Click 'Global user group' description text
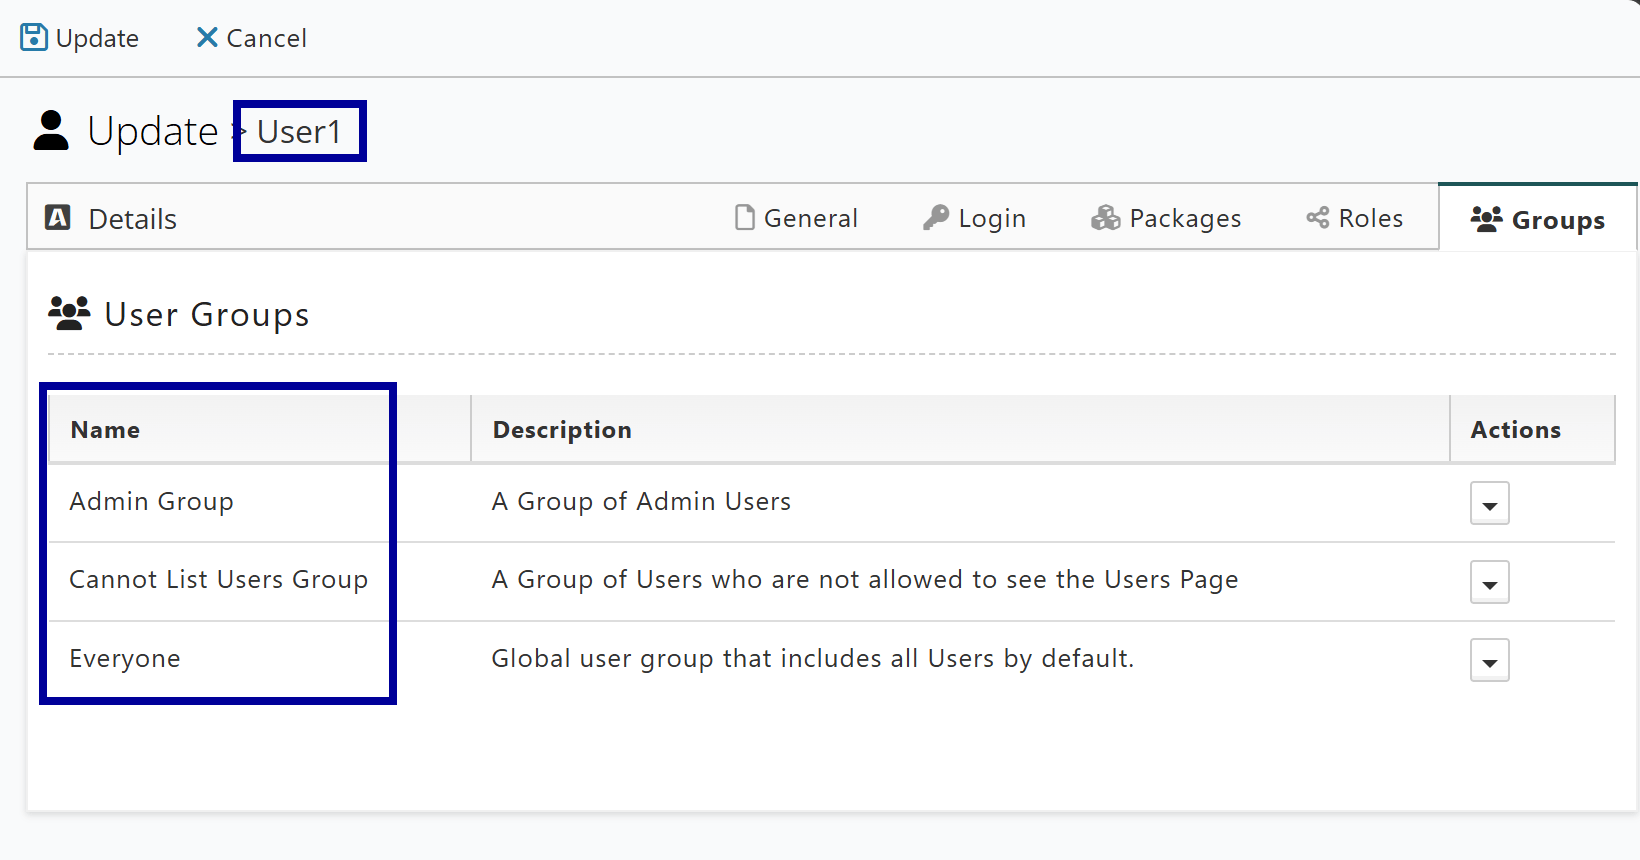1640x860 pixels. click(x=813, y=659)
